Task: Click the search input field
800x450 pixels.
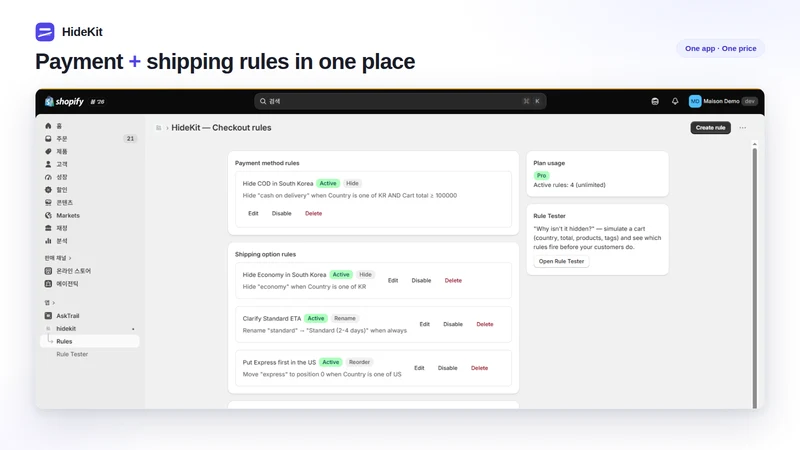Action: (x=400, y=101)
